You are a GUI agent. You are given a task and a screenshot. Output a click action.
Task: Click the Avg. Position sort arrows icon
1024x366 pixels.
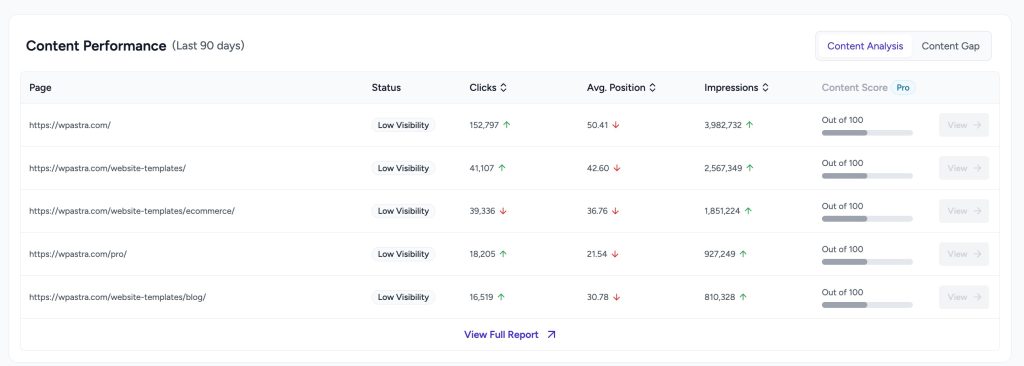coord(652,88)
